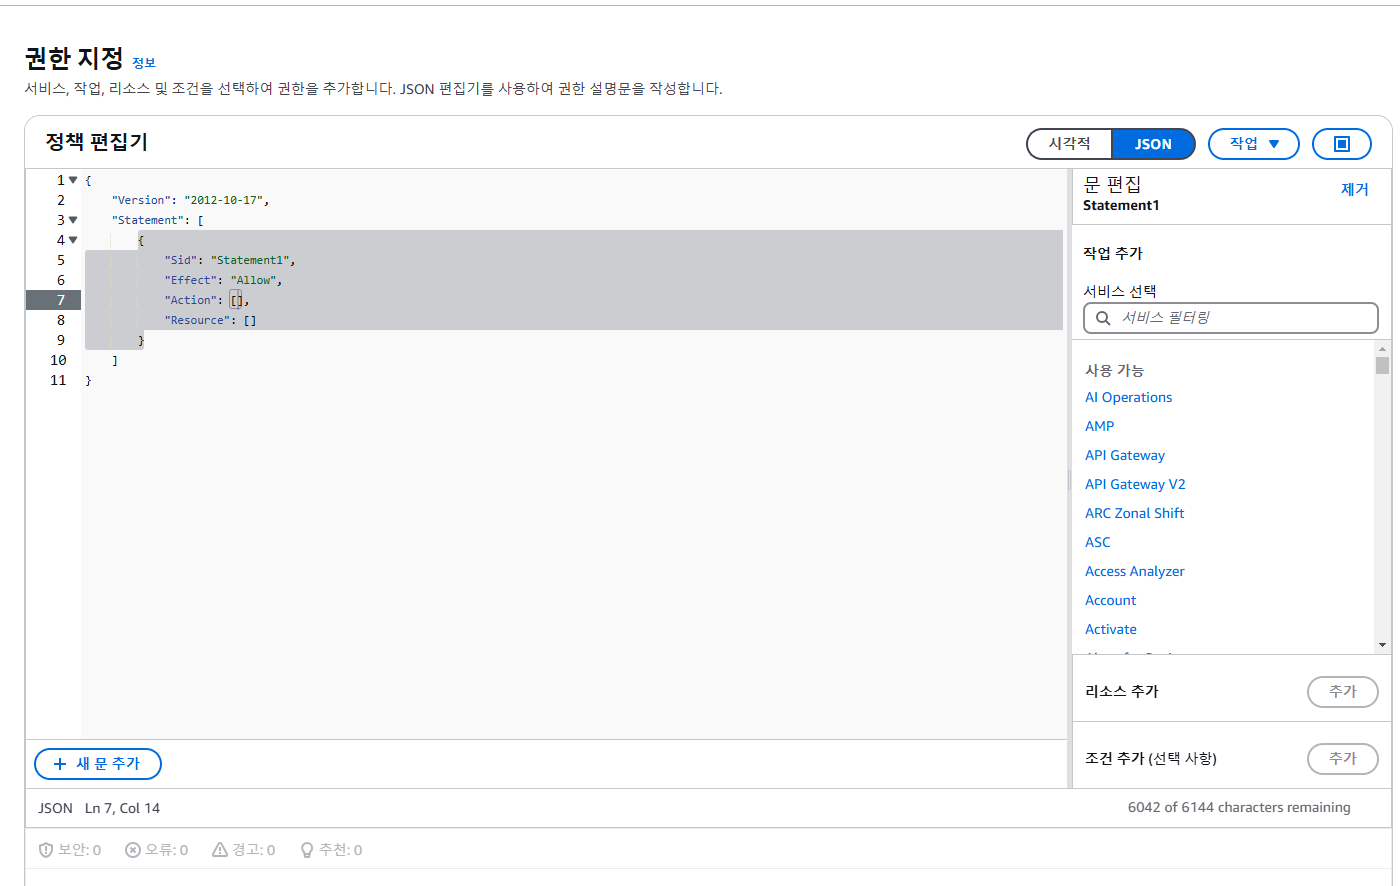Select AMP service
Viewport: 1400px width, 886px height.
1099,426
